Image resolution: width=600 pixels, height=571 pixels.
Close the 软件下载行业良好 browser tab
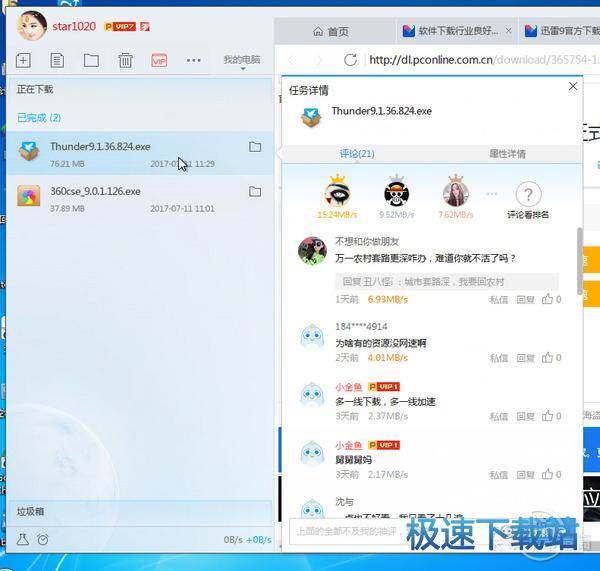click(x=508, y=31)
